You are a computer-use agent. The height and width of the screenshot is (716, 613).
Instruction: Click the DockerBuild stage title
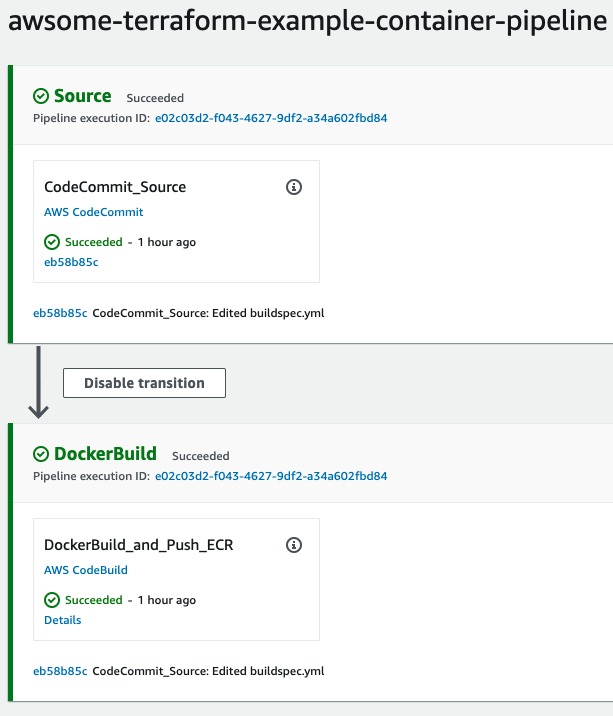coord(106,454)
